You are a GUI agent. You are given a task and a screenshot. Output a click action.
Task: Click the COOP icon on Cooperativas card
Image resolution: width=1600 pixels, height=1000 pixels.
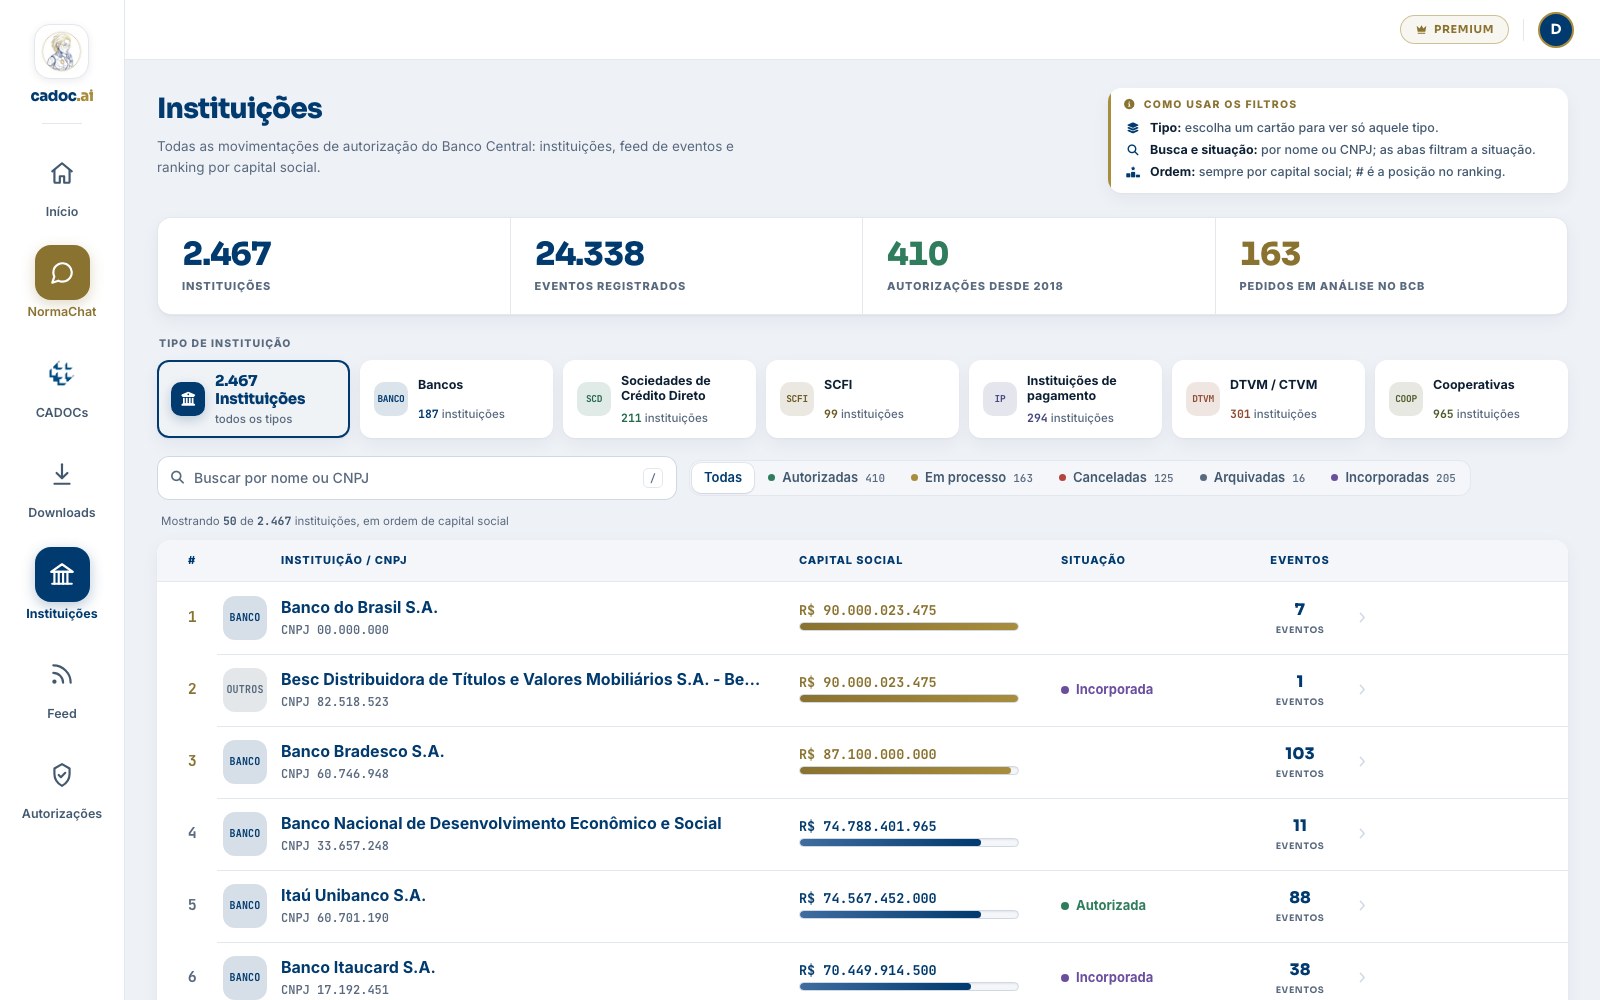click(1406, 398)
